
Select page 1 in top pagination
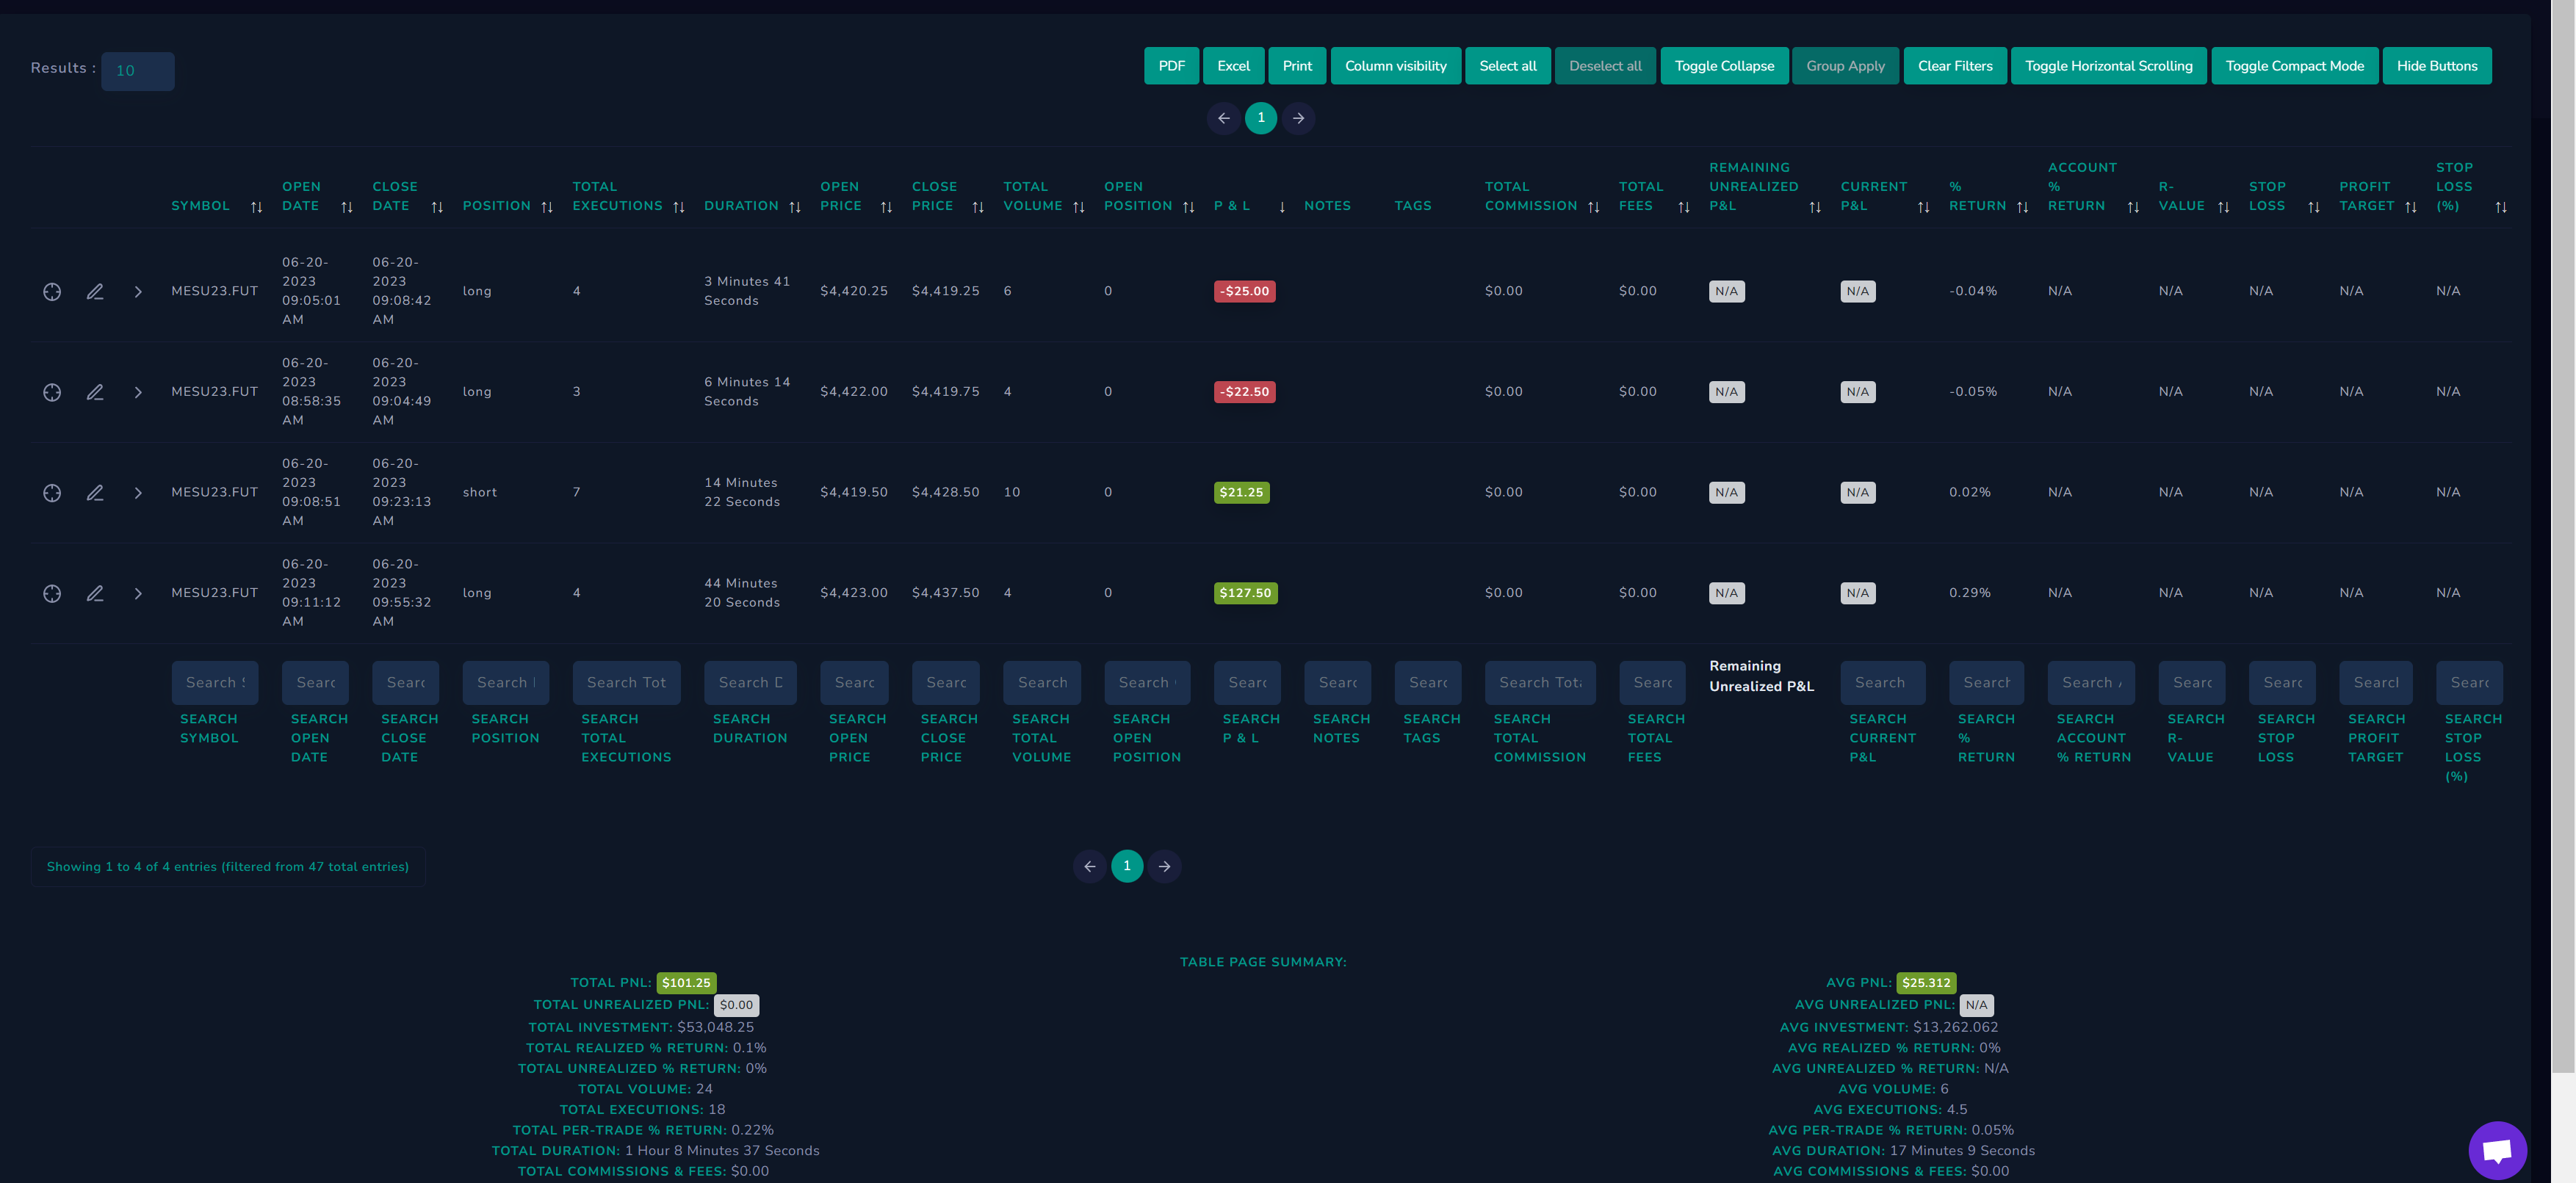click(1260, 118)
